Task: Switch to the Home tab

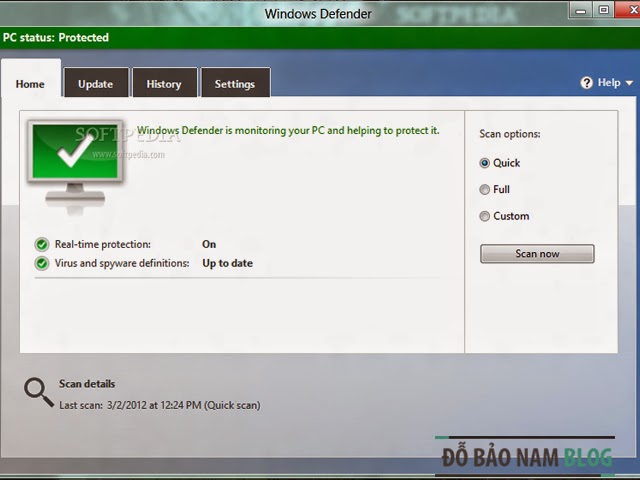Action: [x=31, y=78]
